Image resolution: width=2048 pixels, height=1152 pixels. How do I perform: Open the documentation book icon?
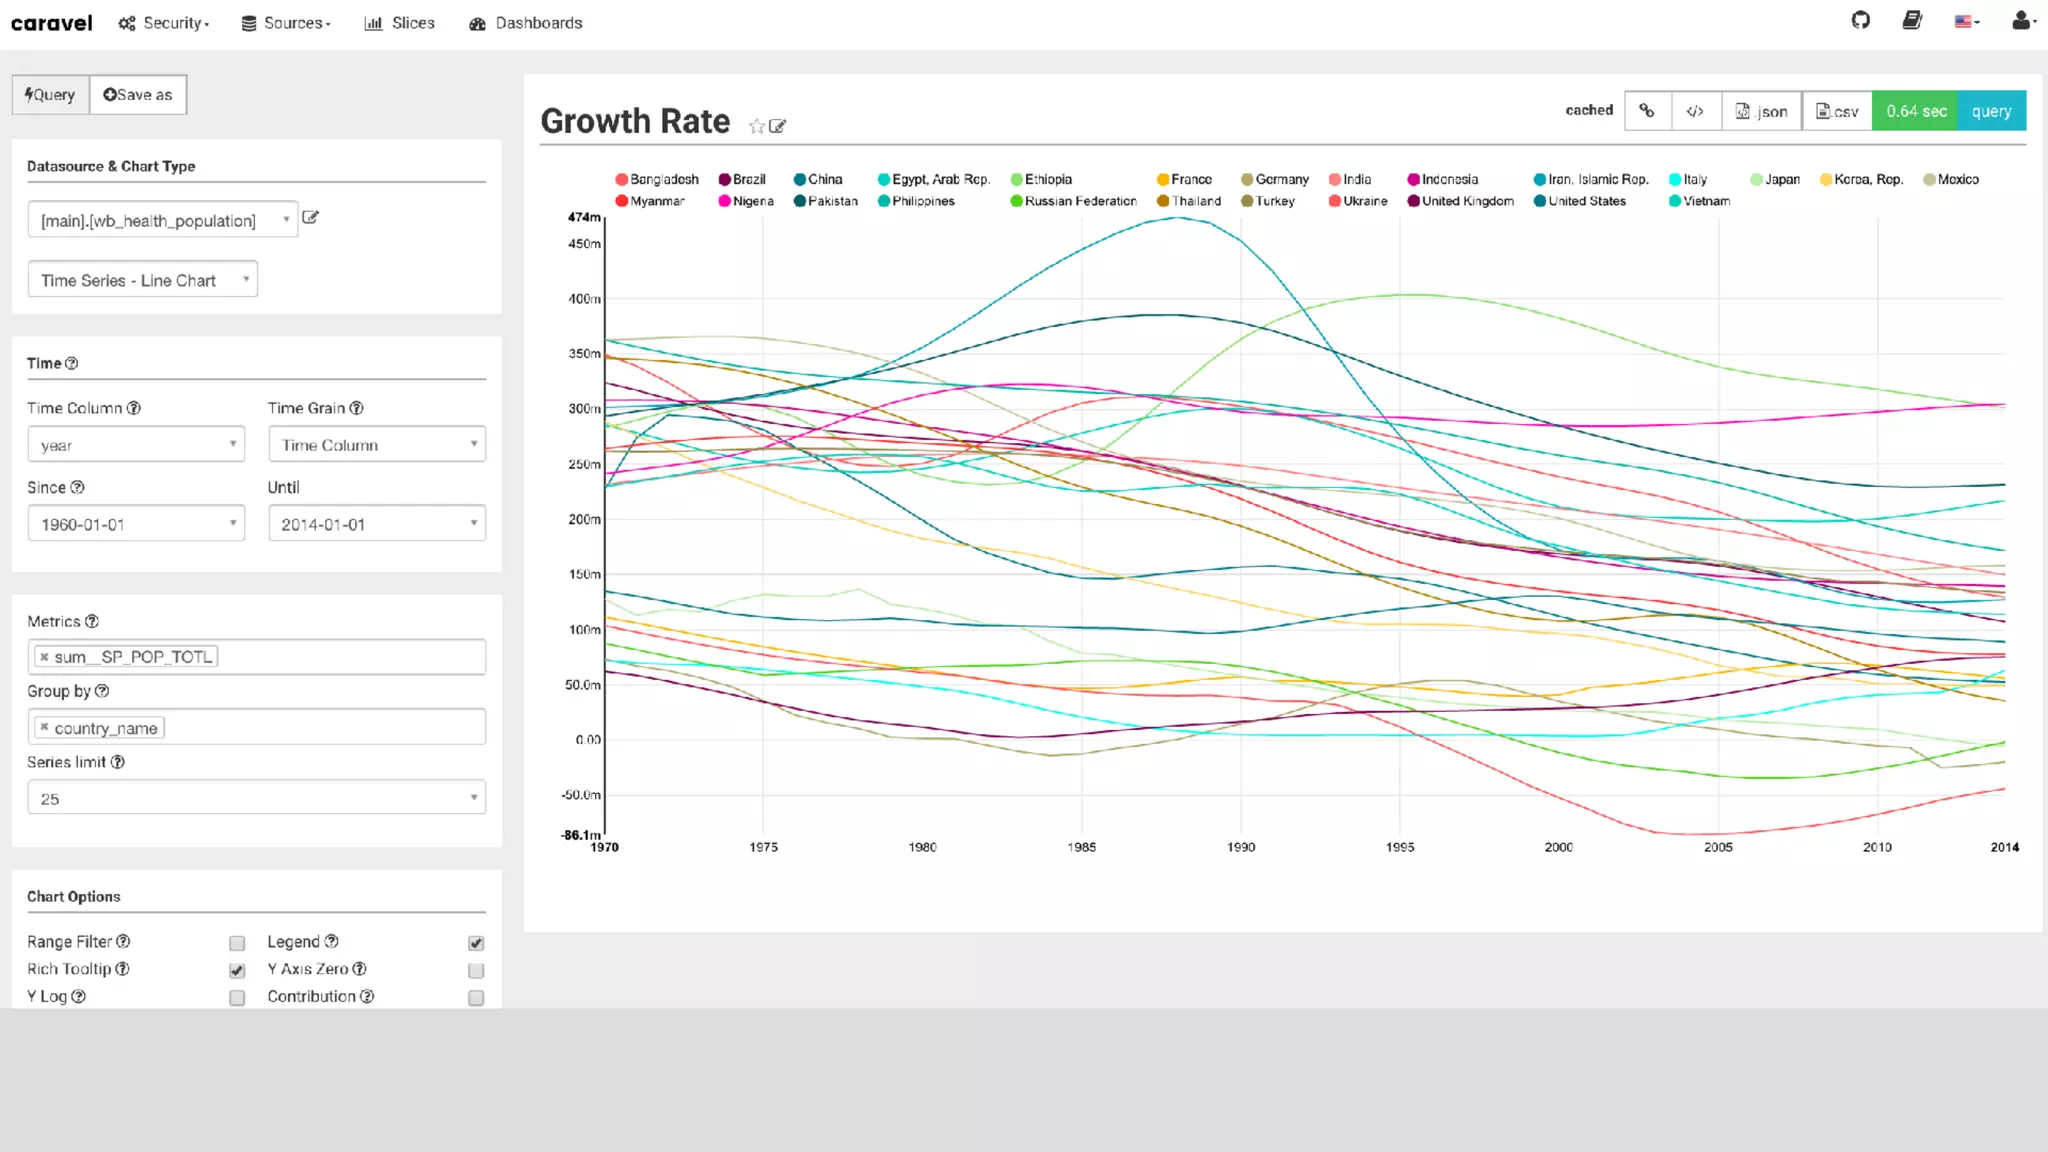tap(1911, 21)
